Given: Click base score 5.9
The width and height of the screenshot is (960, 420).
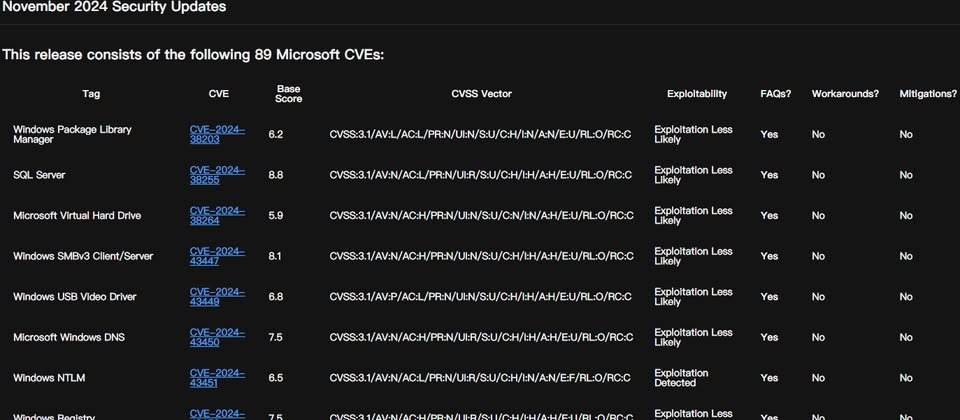Looking at the screenshot, I should pyautogui.click(x=276, y=216).
